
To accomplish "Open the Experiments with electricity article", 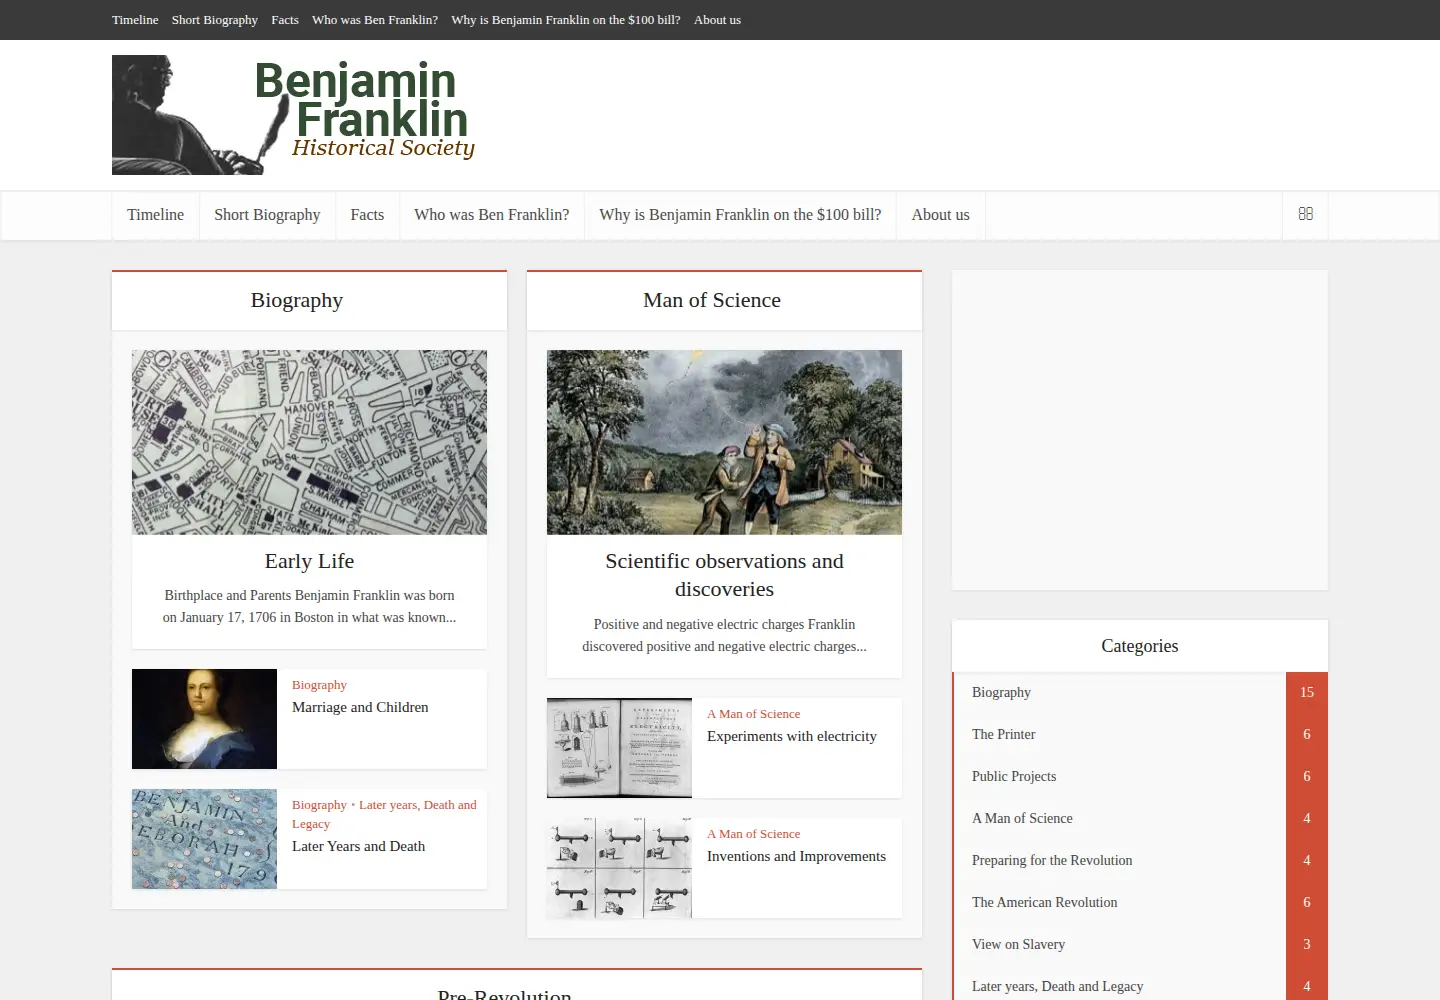I will point(791,736).
